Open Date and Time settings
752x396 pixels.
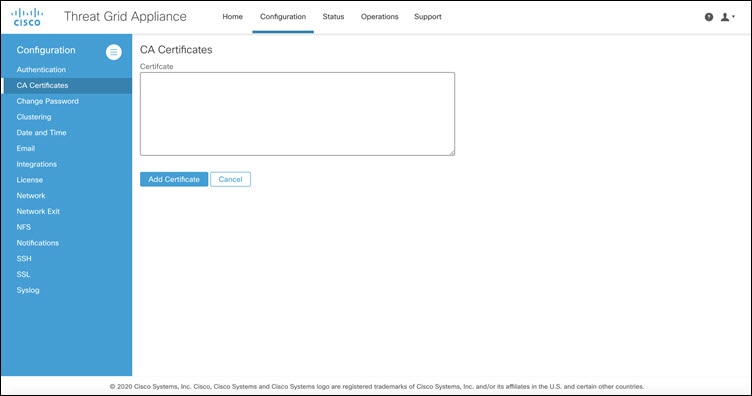click(41, 133)
